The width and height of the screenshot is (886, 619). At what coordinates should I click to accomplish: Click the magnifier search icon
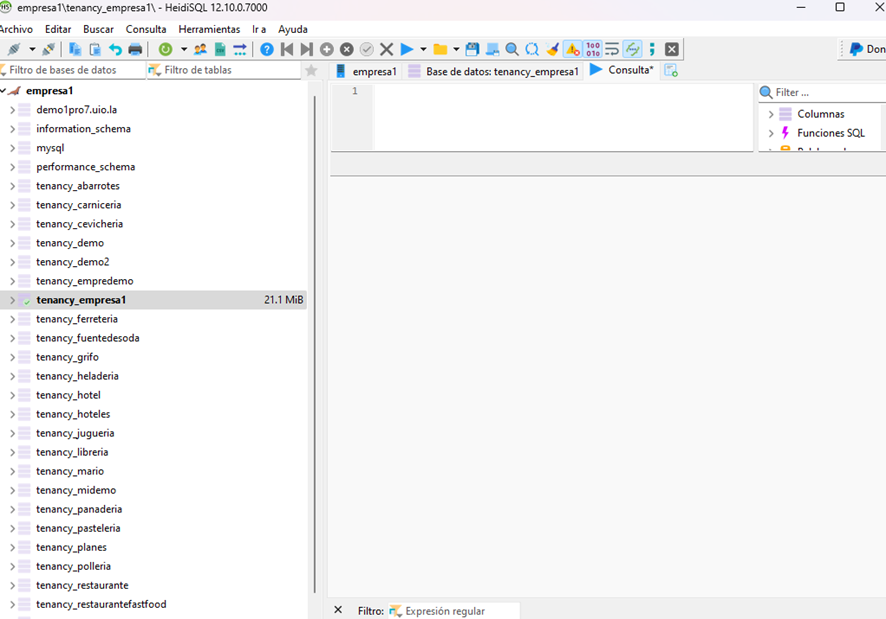(x=512, y=49)
